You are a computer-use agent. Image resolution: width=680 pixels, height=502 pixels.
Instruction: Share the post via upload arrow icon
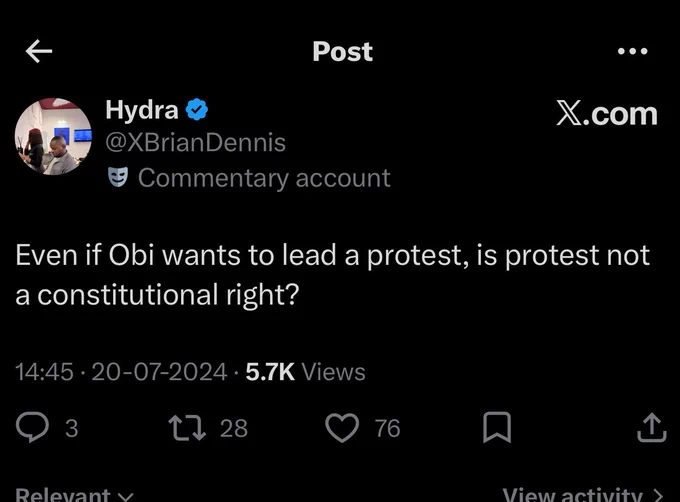pos(651,427)
